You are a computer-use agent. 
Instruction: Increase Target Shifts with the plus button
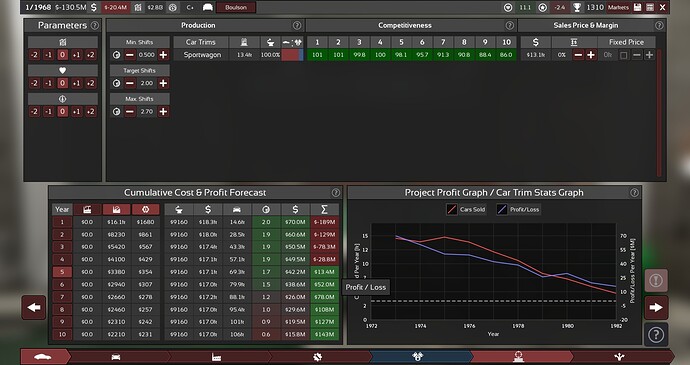(x=163, y=83)
